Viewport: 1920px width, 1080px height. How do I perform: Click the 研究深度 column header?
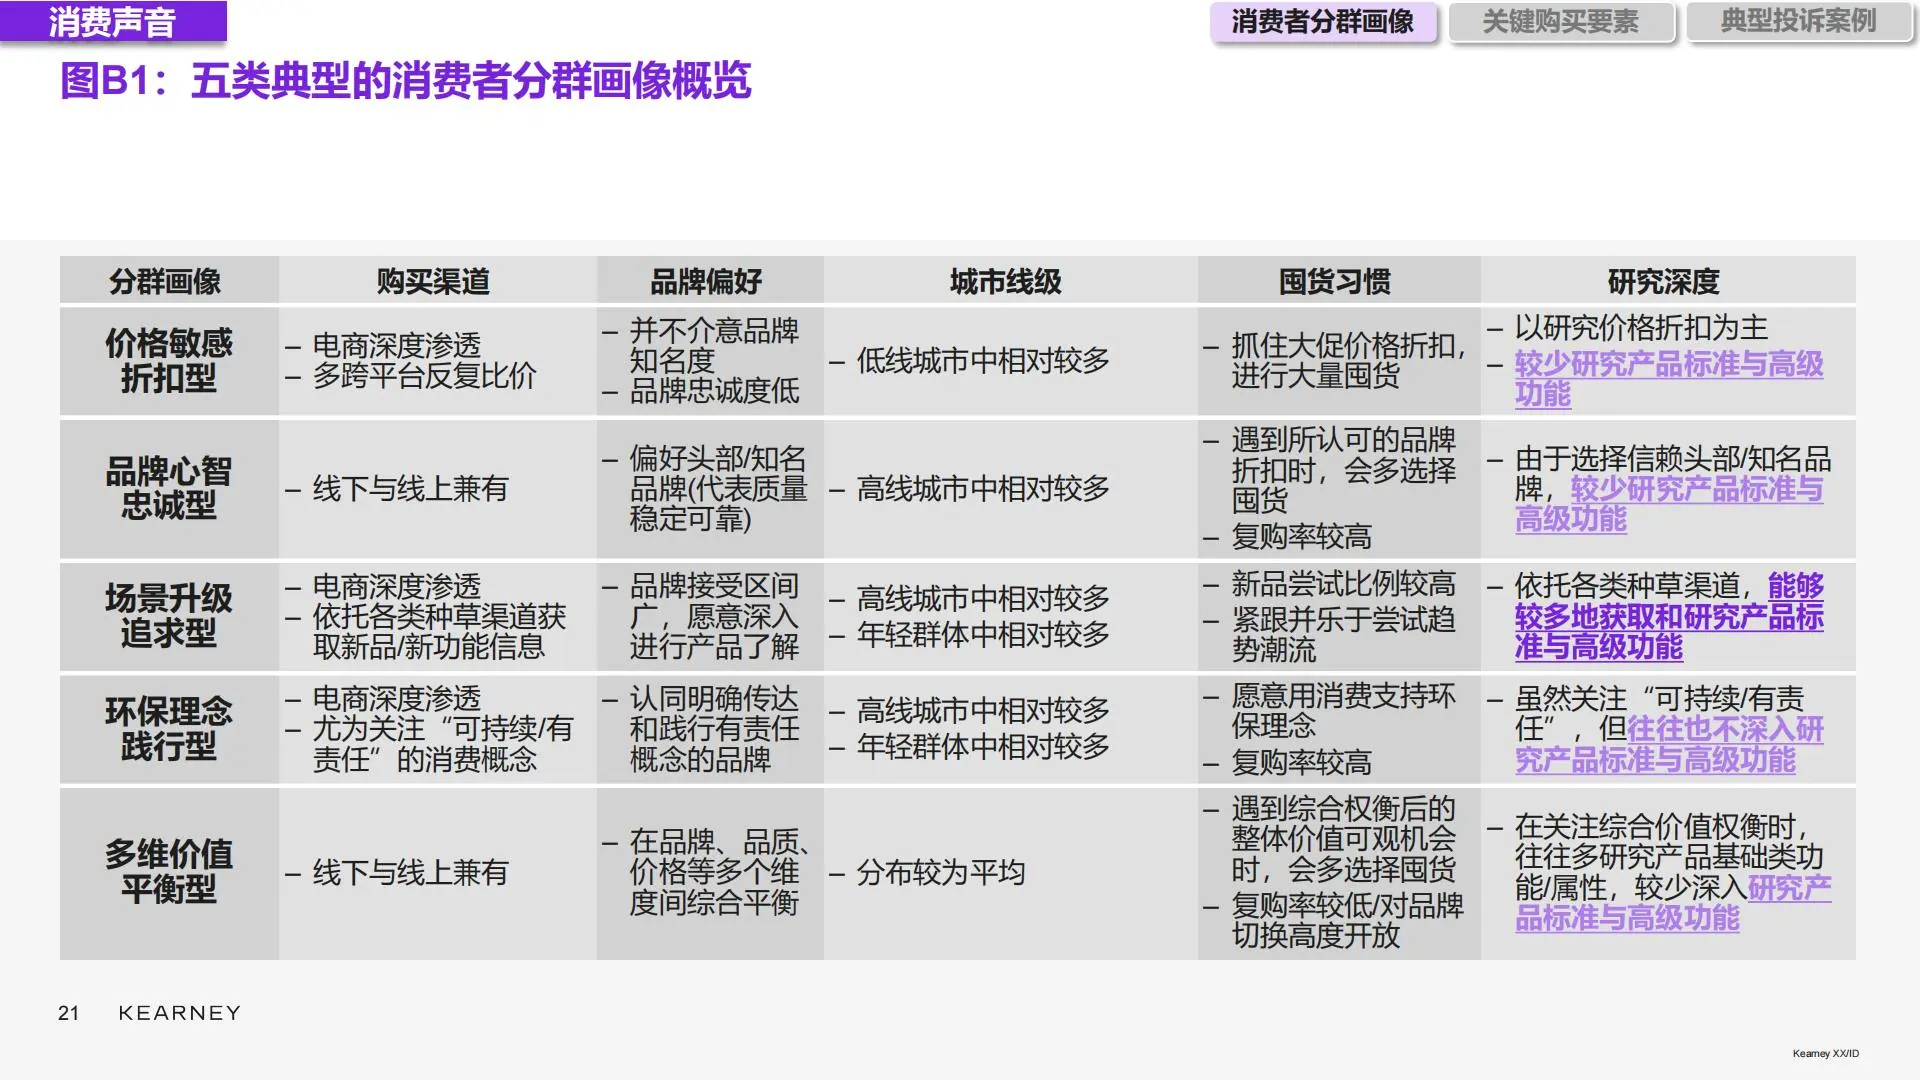pos(1664,282)
